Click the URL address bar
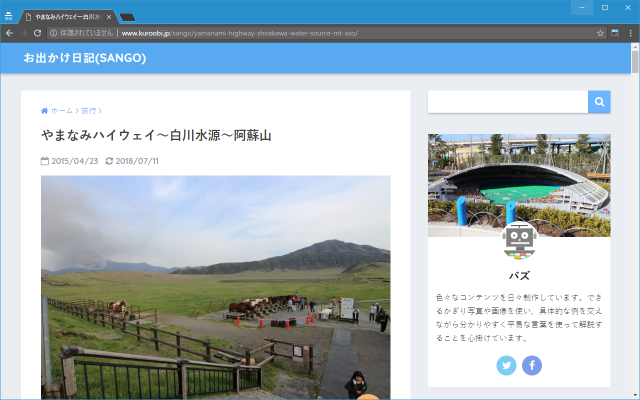This screenshot has width=640, height=400. 327,33
